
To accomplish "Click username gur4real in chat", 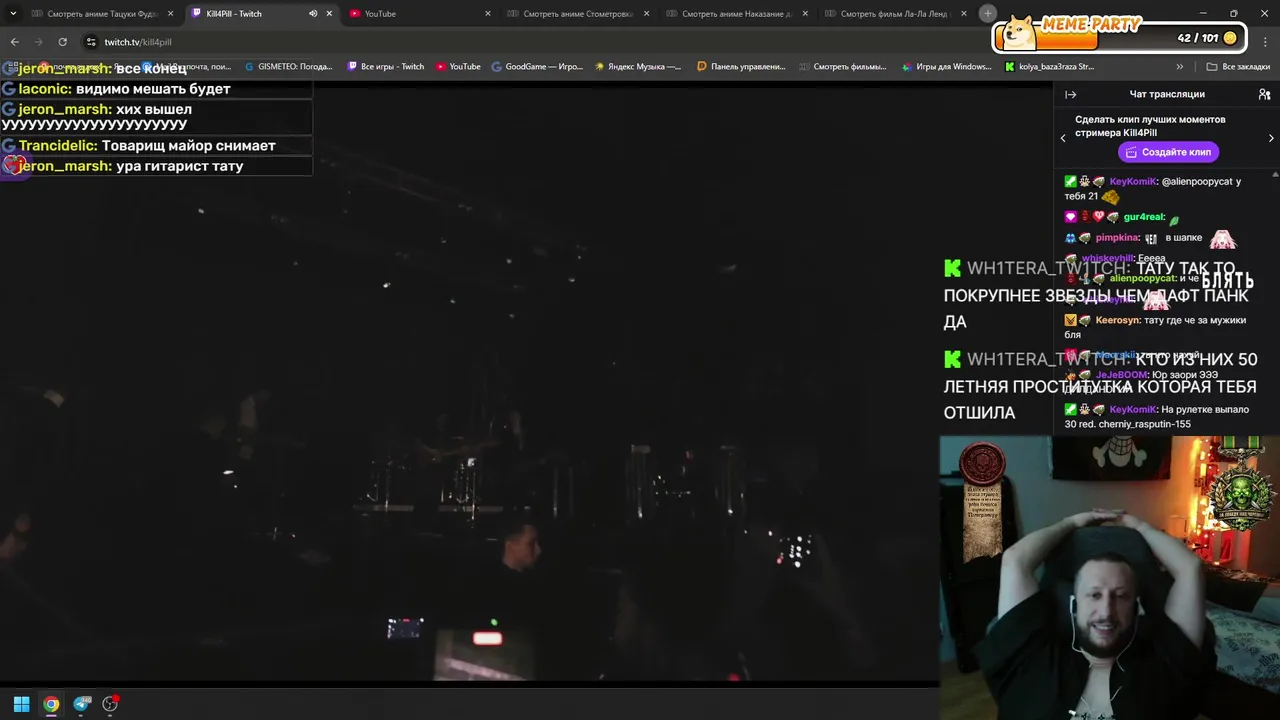I will click(1144, 217).
